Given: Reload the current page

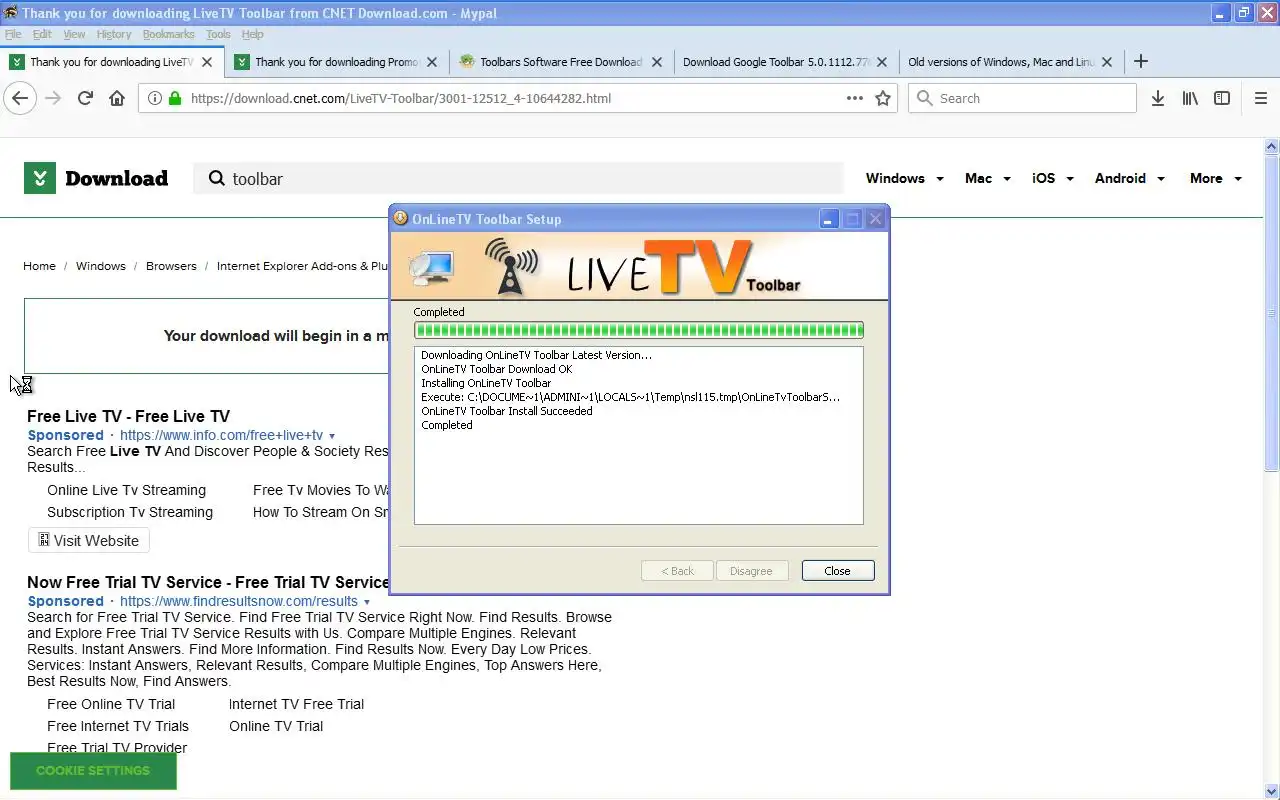Looking at the screenshot, I should (x=85, y=98).
